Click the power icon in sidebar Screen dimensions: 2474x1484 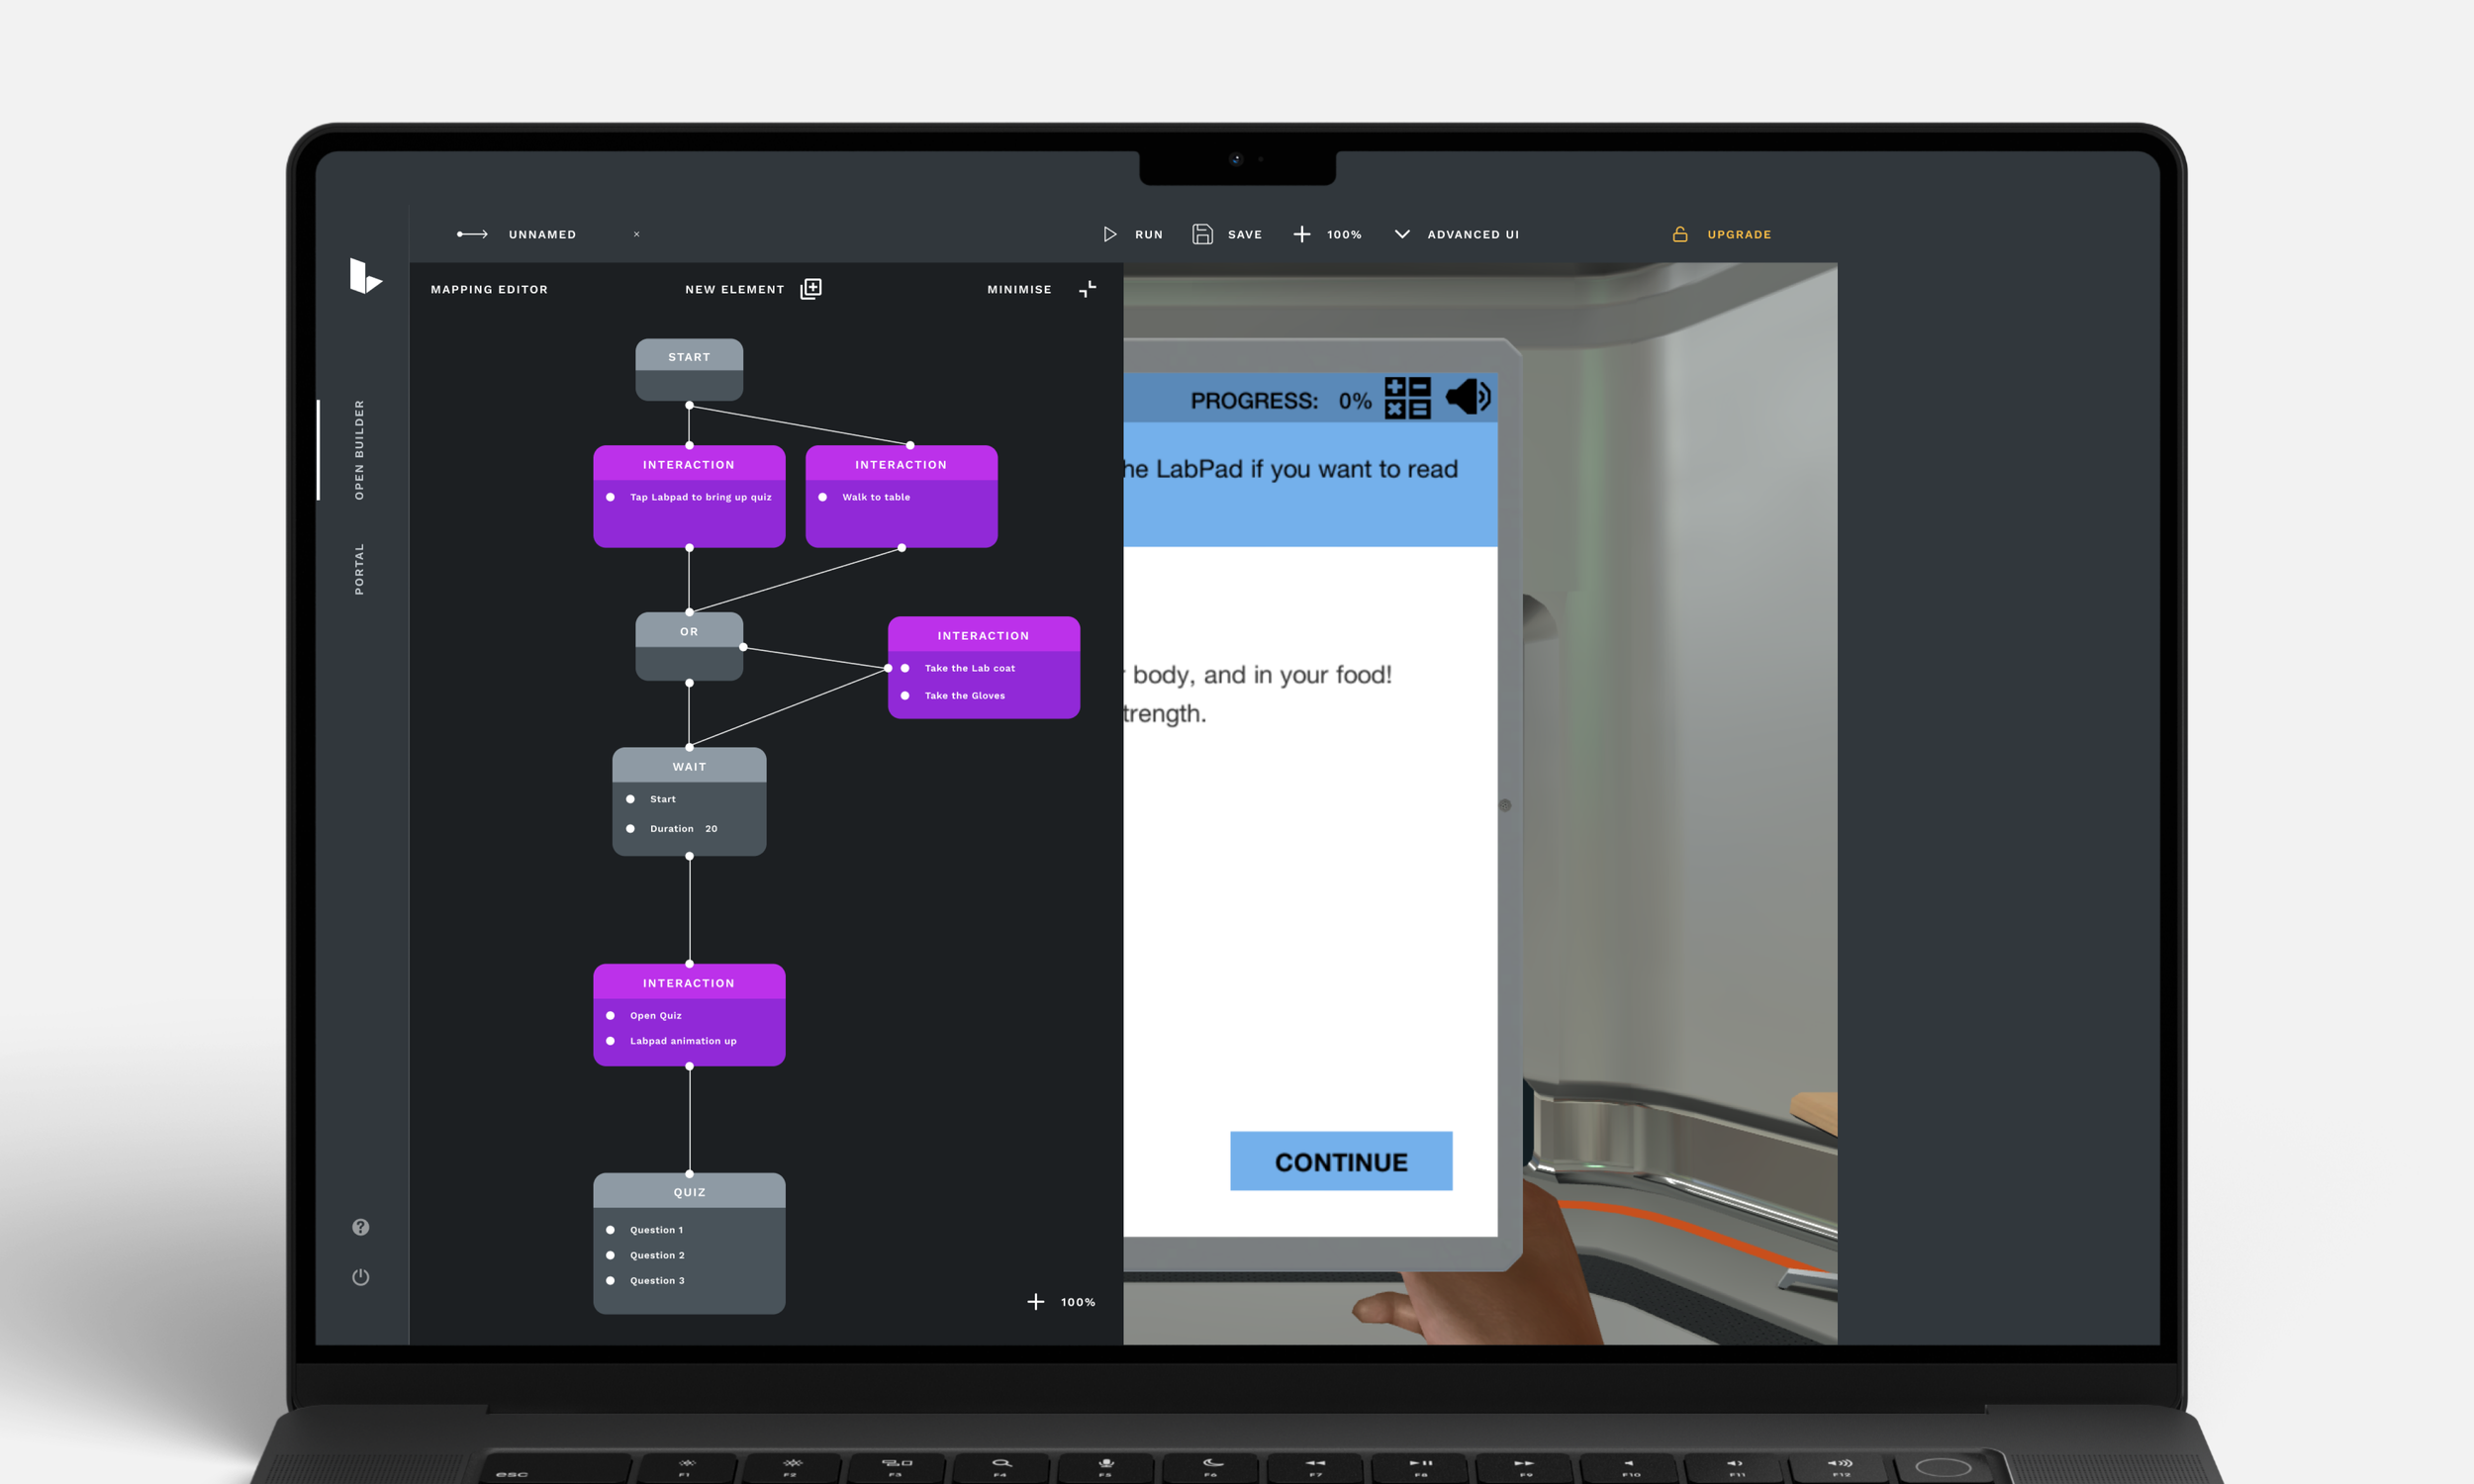coord(361,1277)
